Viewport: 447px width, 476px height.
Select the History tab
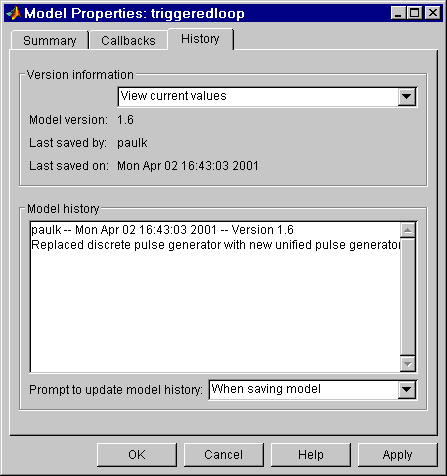[200, 39]
